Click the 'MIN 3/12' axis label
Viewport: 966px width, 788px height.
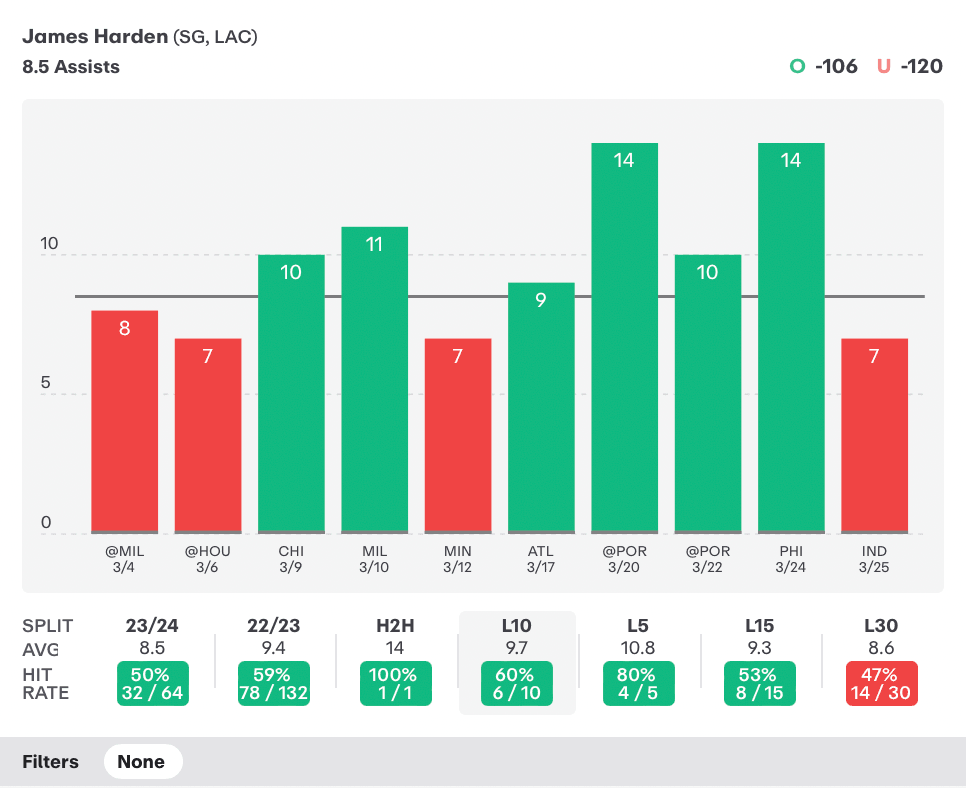[458, 559]
